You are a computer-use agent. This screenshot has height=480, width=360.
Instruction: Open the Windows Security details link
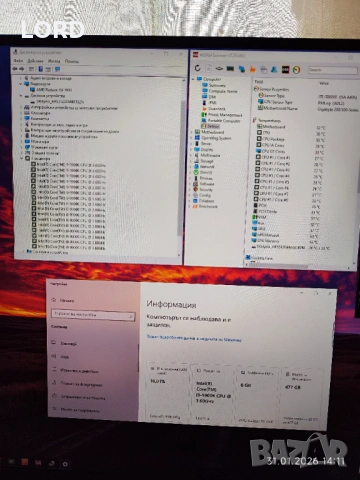(194, 338)
